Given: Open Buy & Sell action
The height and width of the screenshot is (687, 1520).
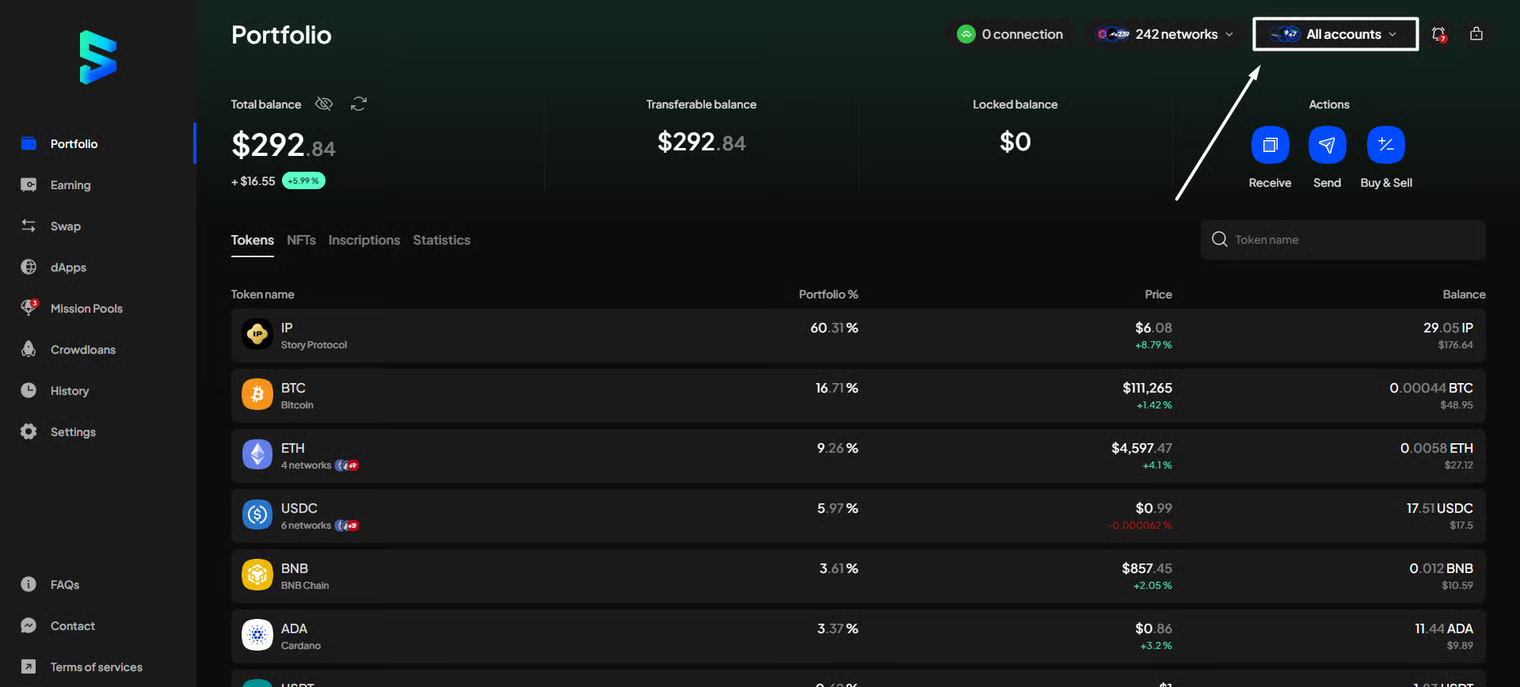Looking at the screenshot, I should 1385,145.
